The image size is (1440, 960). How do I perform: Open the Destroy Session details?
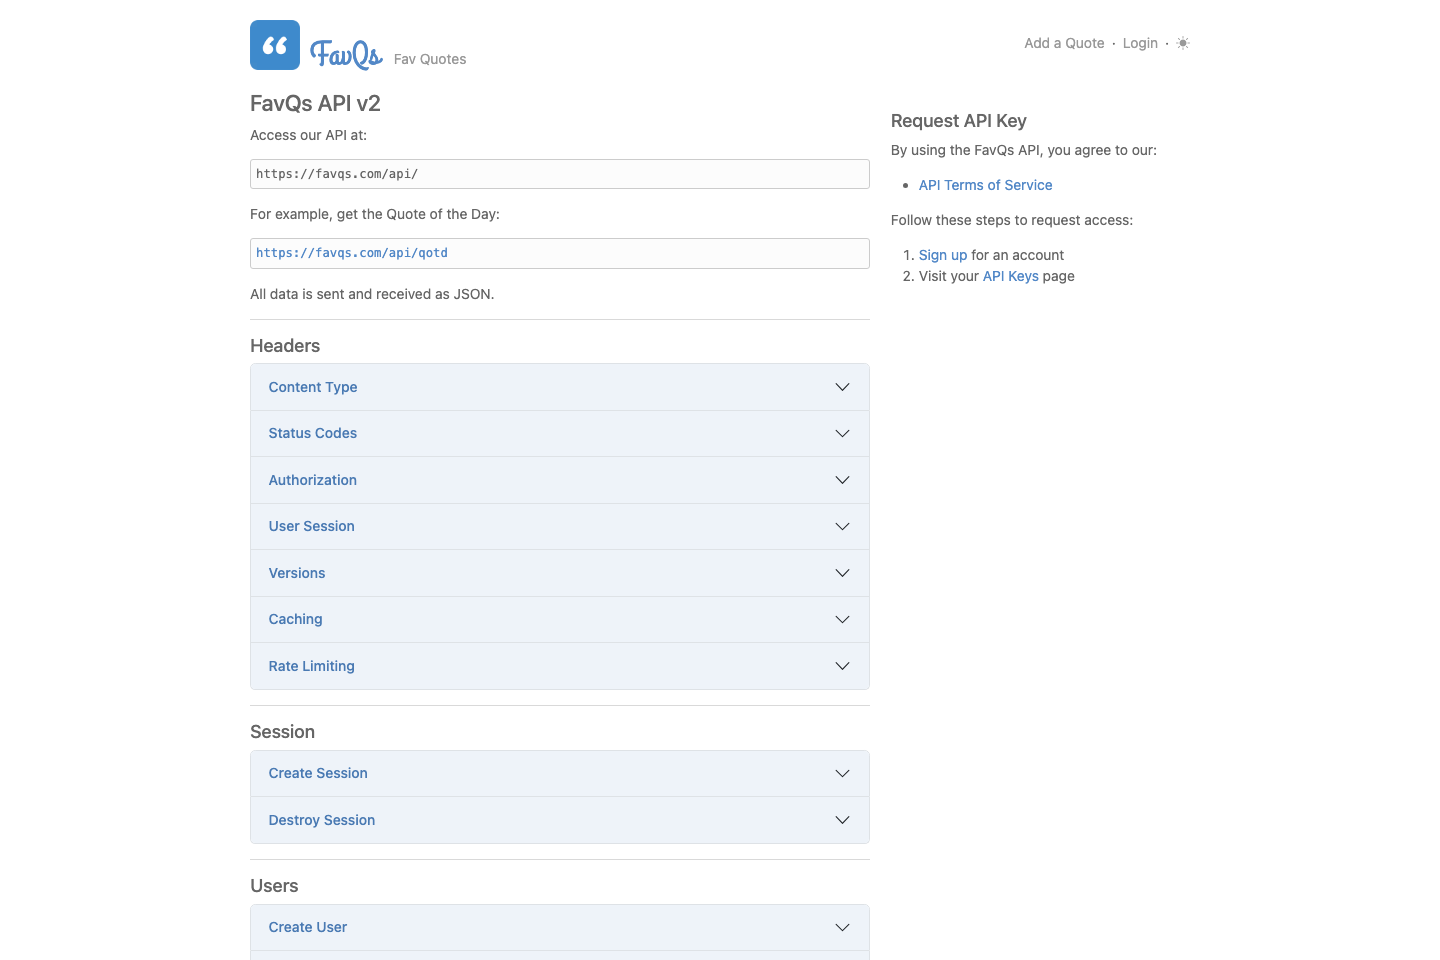559,820
